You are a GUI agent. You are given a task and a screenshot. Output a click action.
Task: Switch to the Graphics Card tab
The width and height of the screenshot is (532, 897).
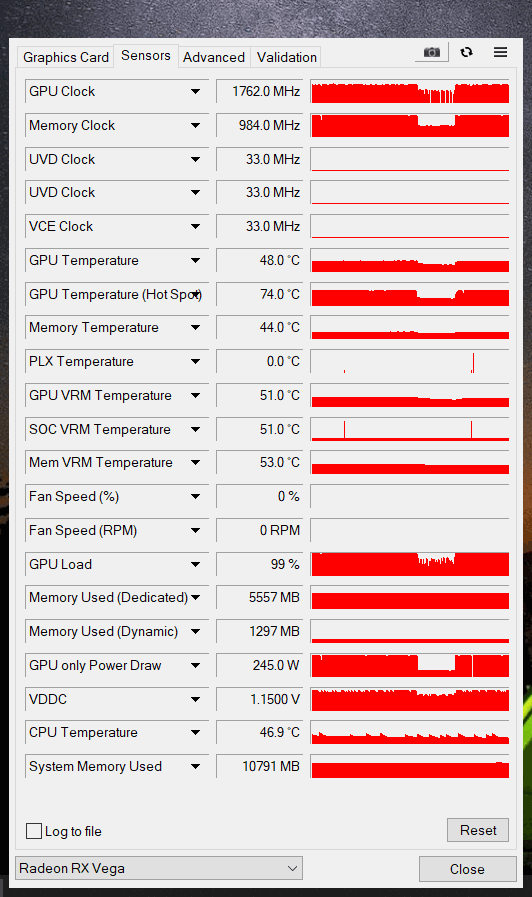[66, 57]
